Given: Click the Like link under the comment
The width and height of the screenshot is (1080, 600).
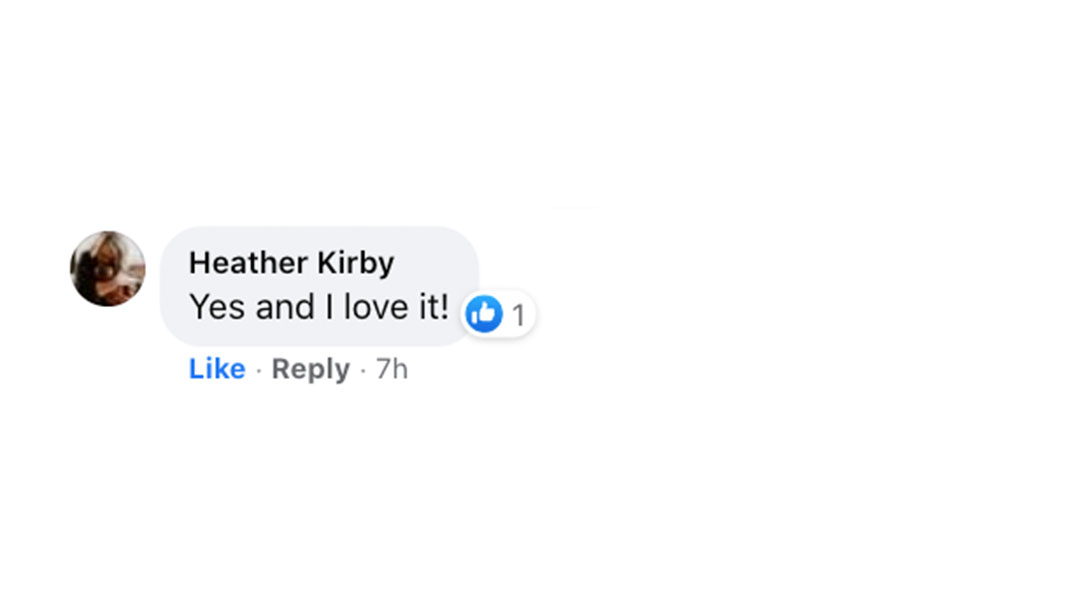Looking at the screenshot, I should point(217,369).
